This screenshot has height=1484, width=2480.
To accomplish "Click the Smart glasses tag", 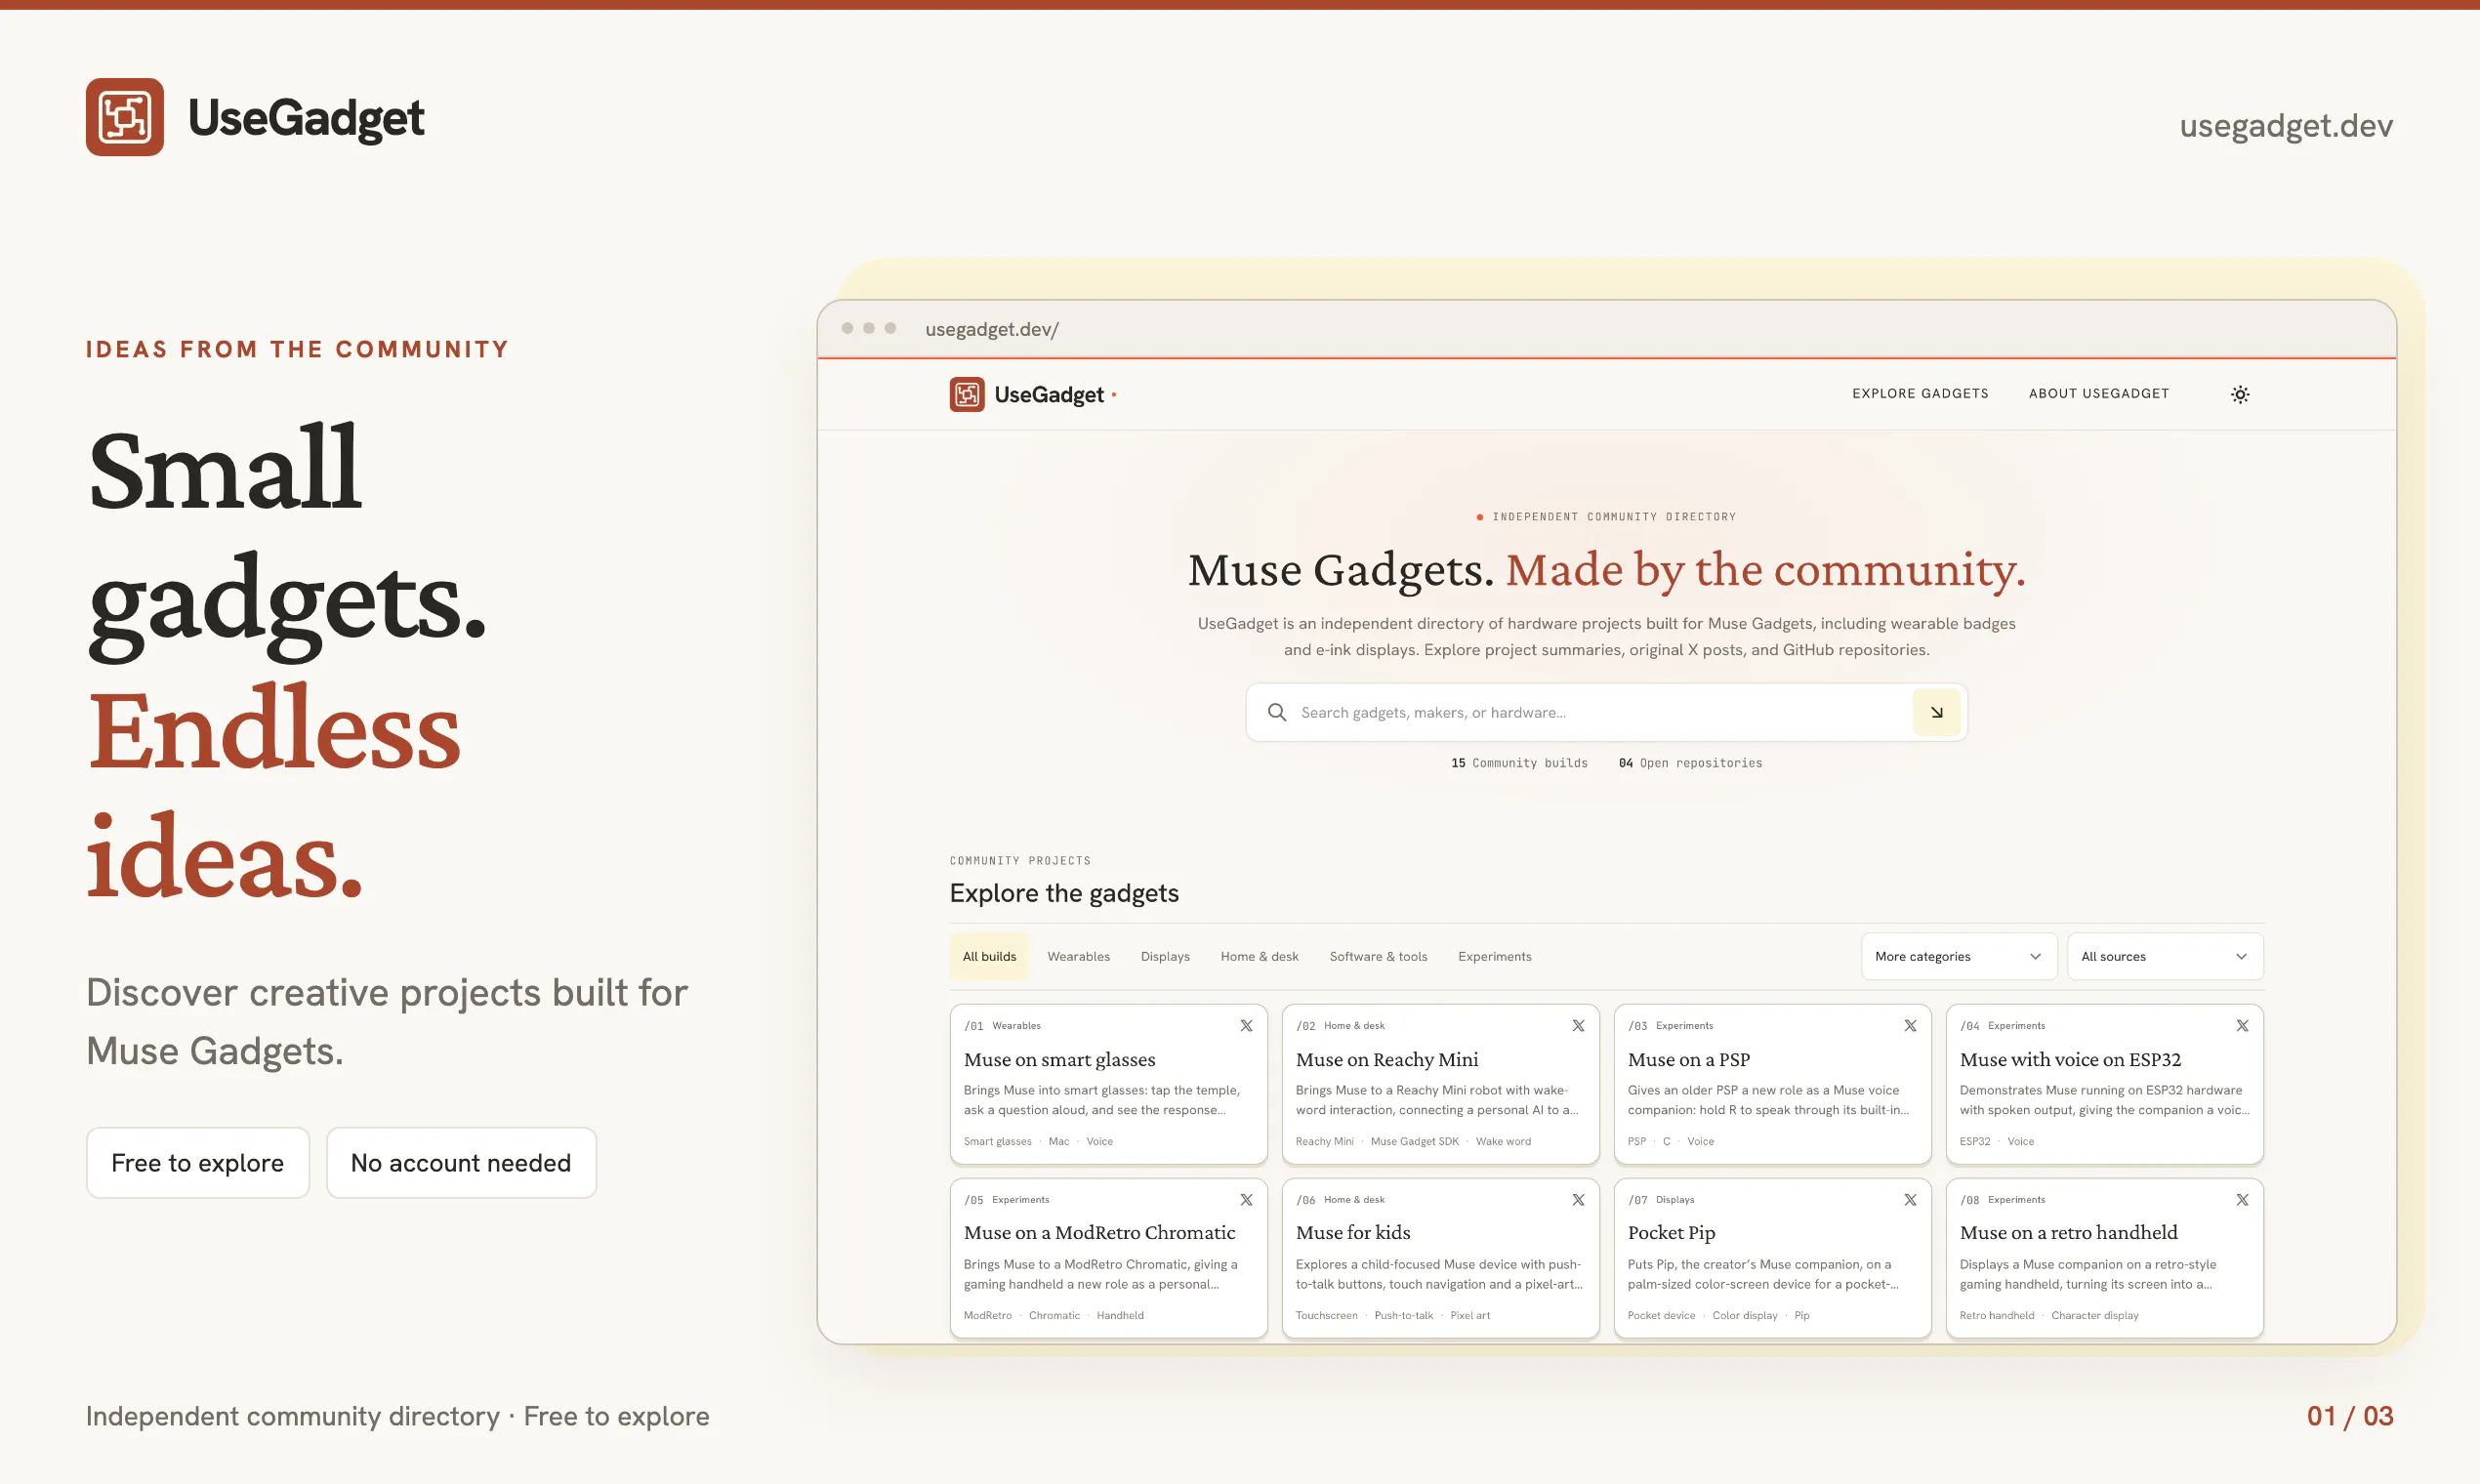I will (x=997, y=1142).
